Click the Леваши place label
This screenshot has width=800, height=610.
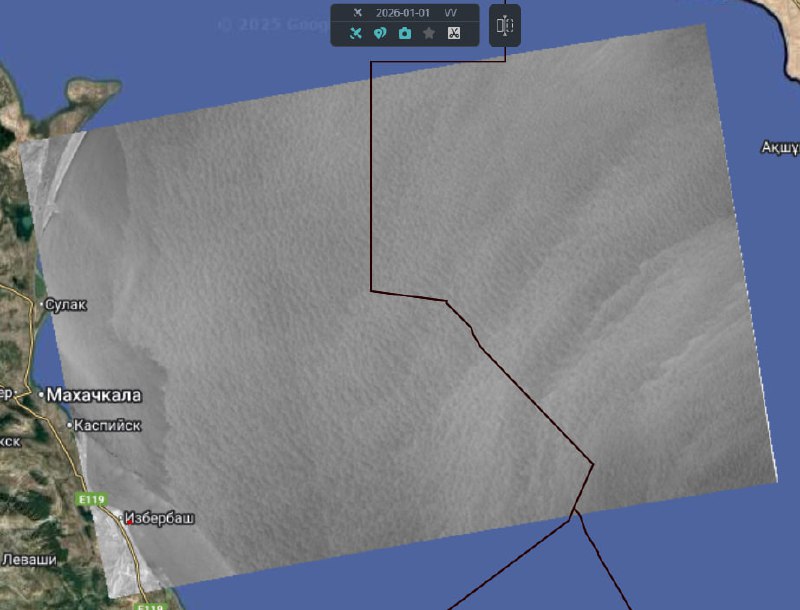[29, 560]
